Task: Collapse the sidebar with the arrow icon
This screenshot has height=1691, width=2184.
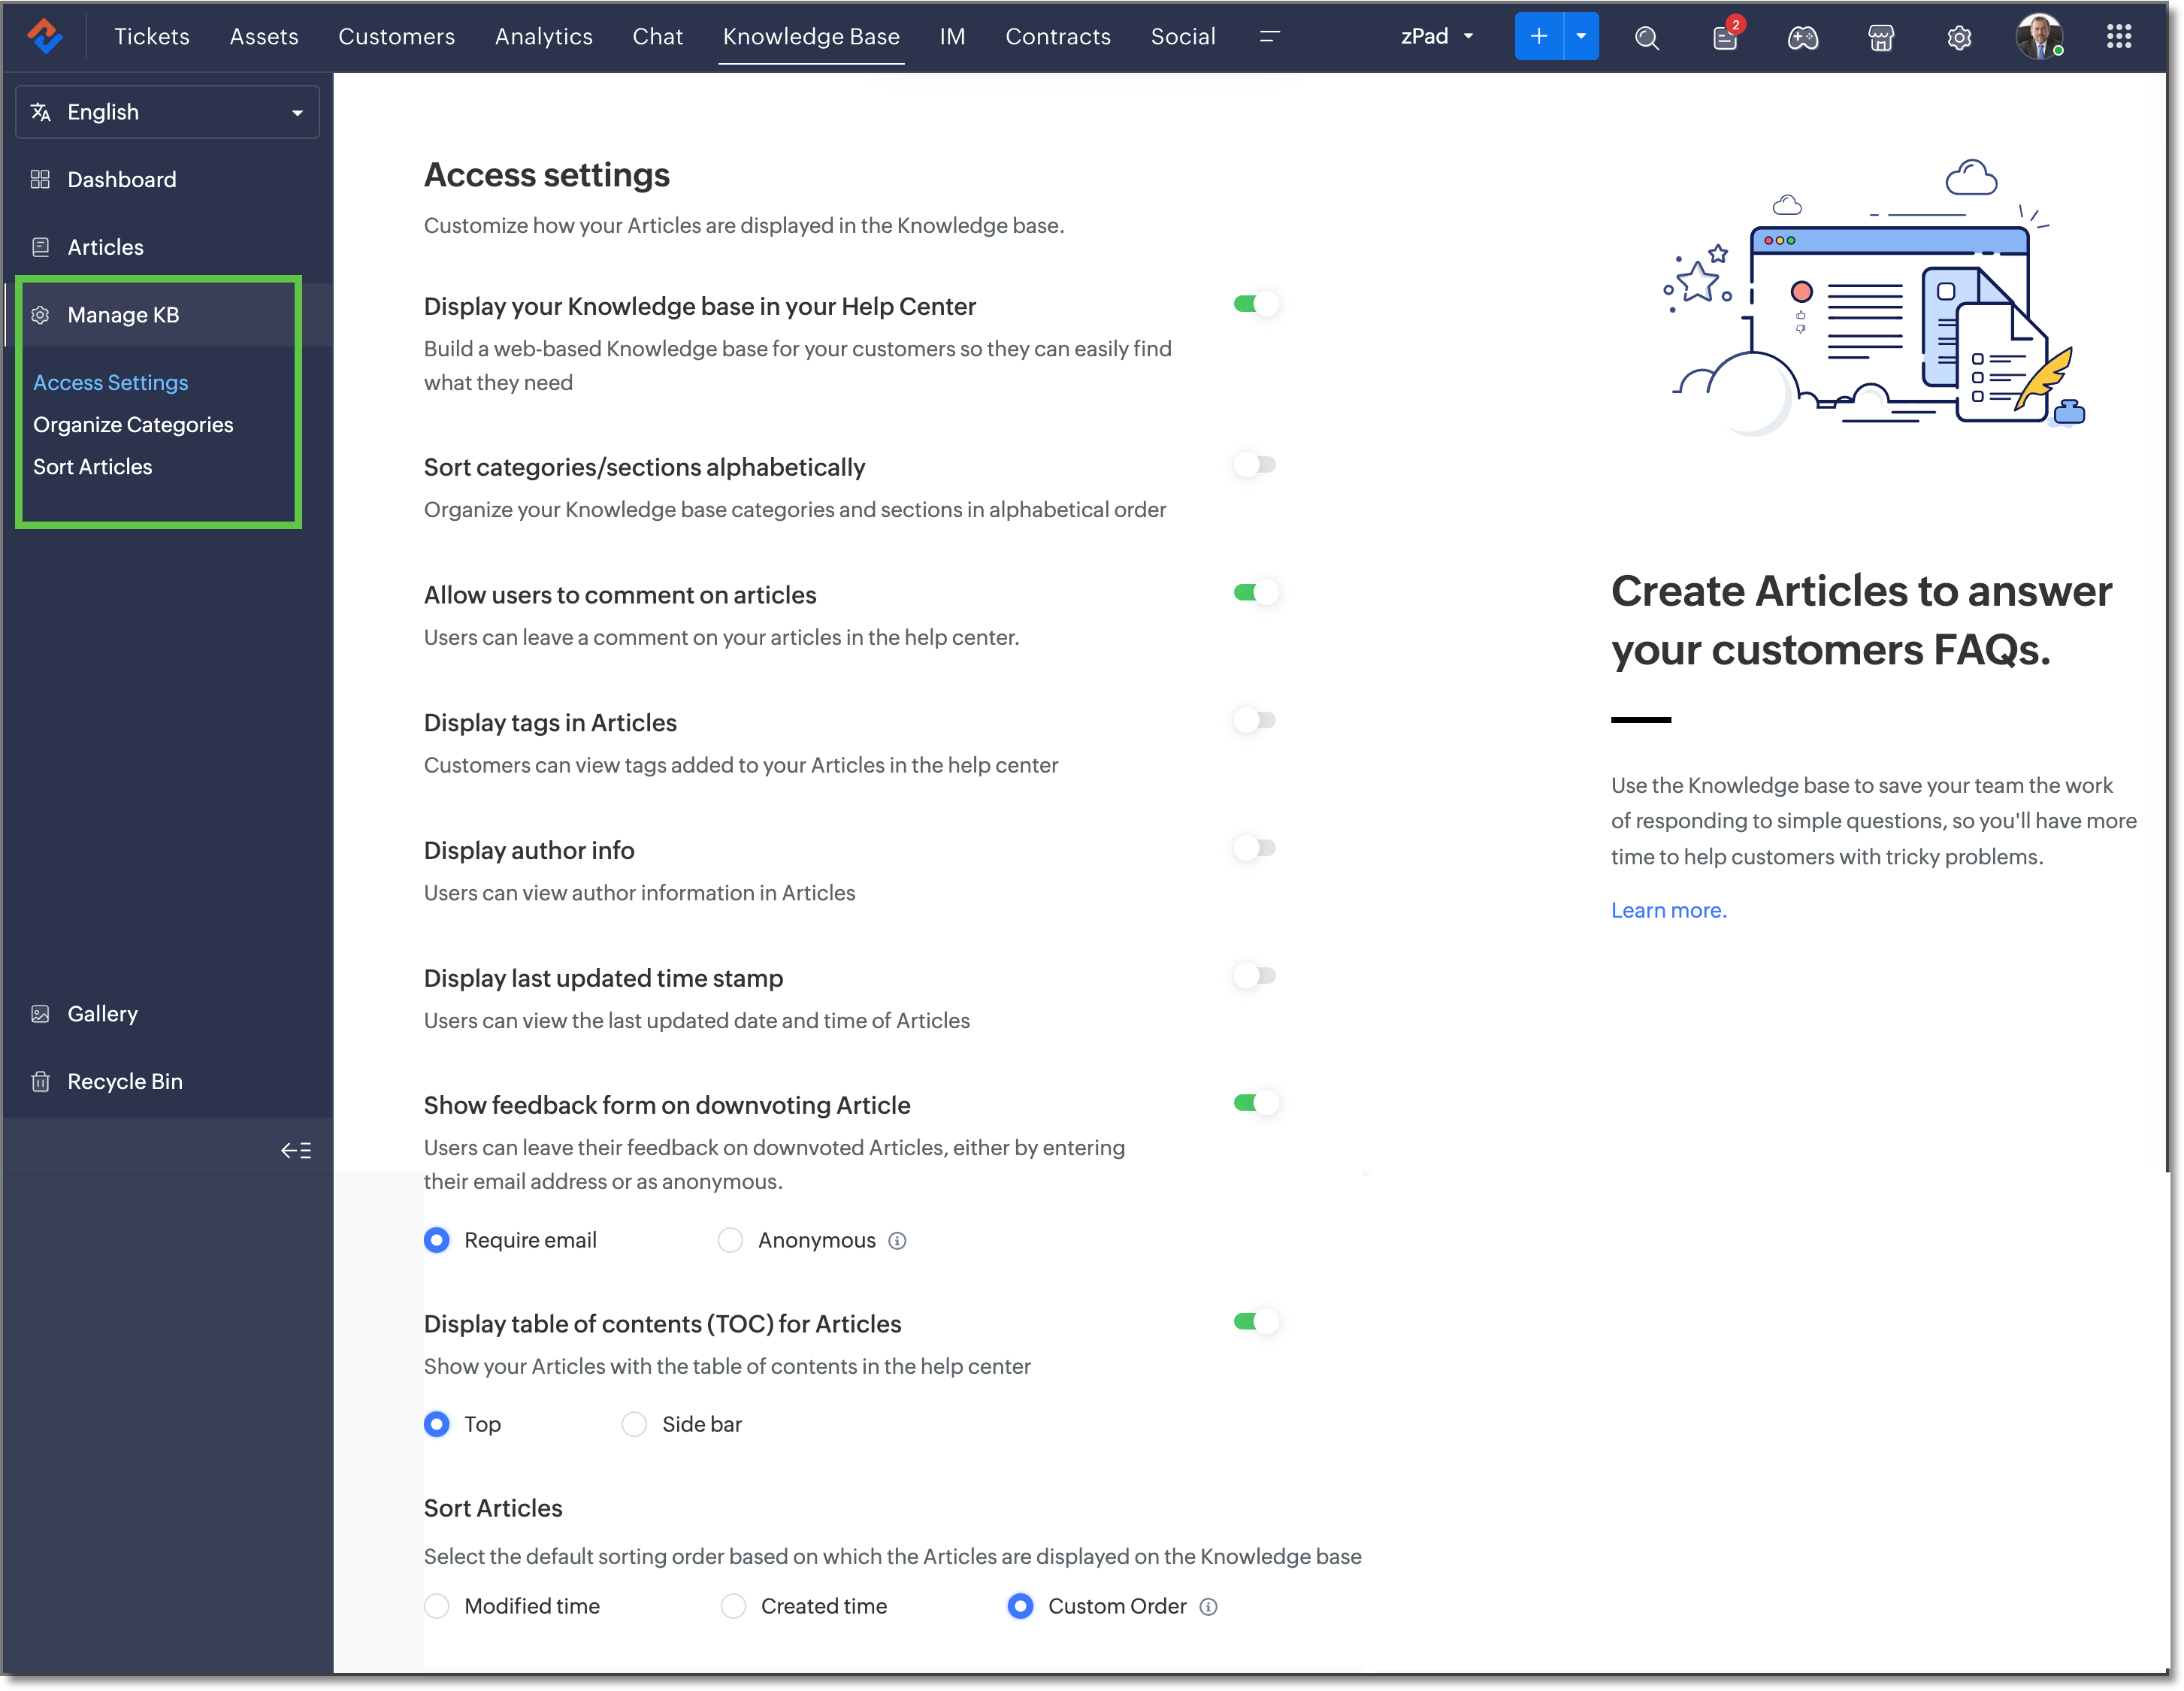Action: [x=296, y=1151]
